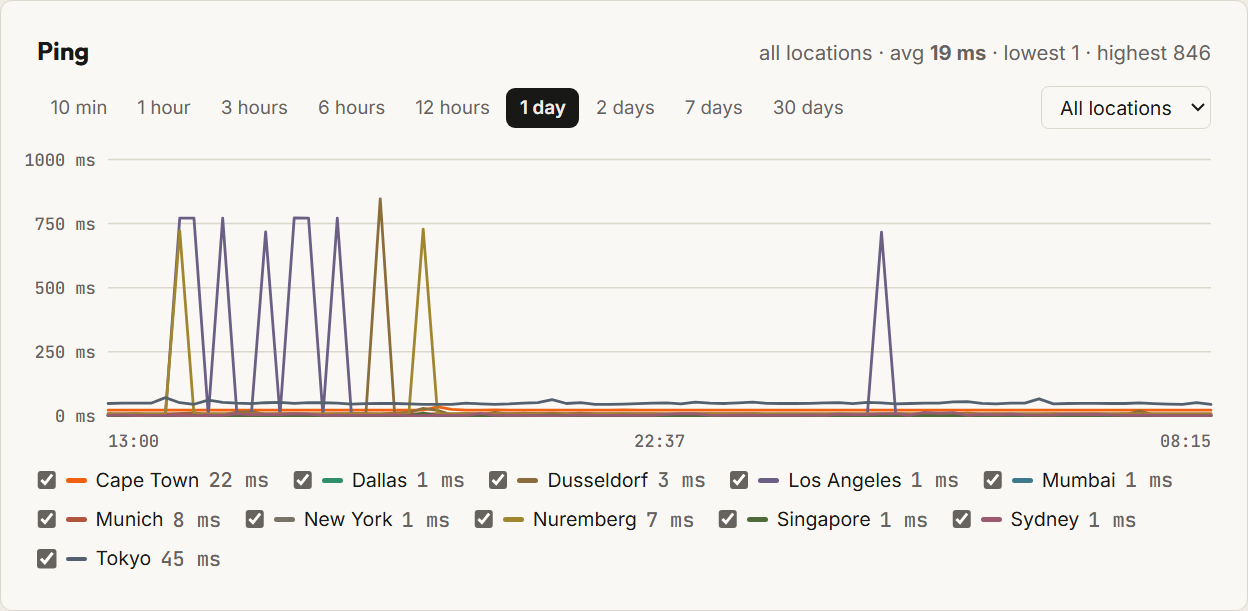This screenshot has width=1248, height=611.
Task: Select the 3 hours range
Action: point(254,108)
